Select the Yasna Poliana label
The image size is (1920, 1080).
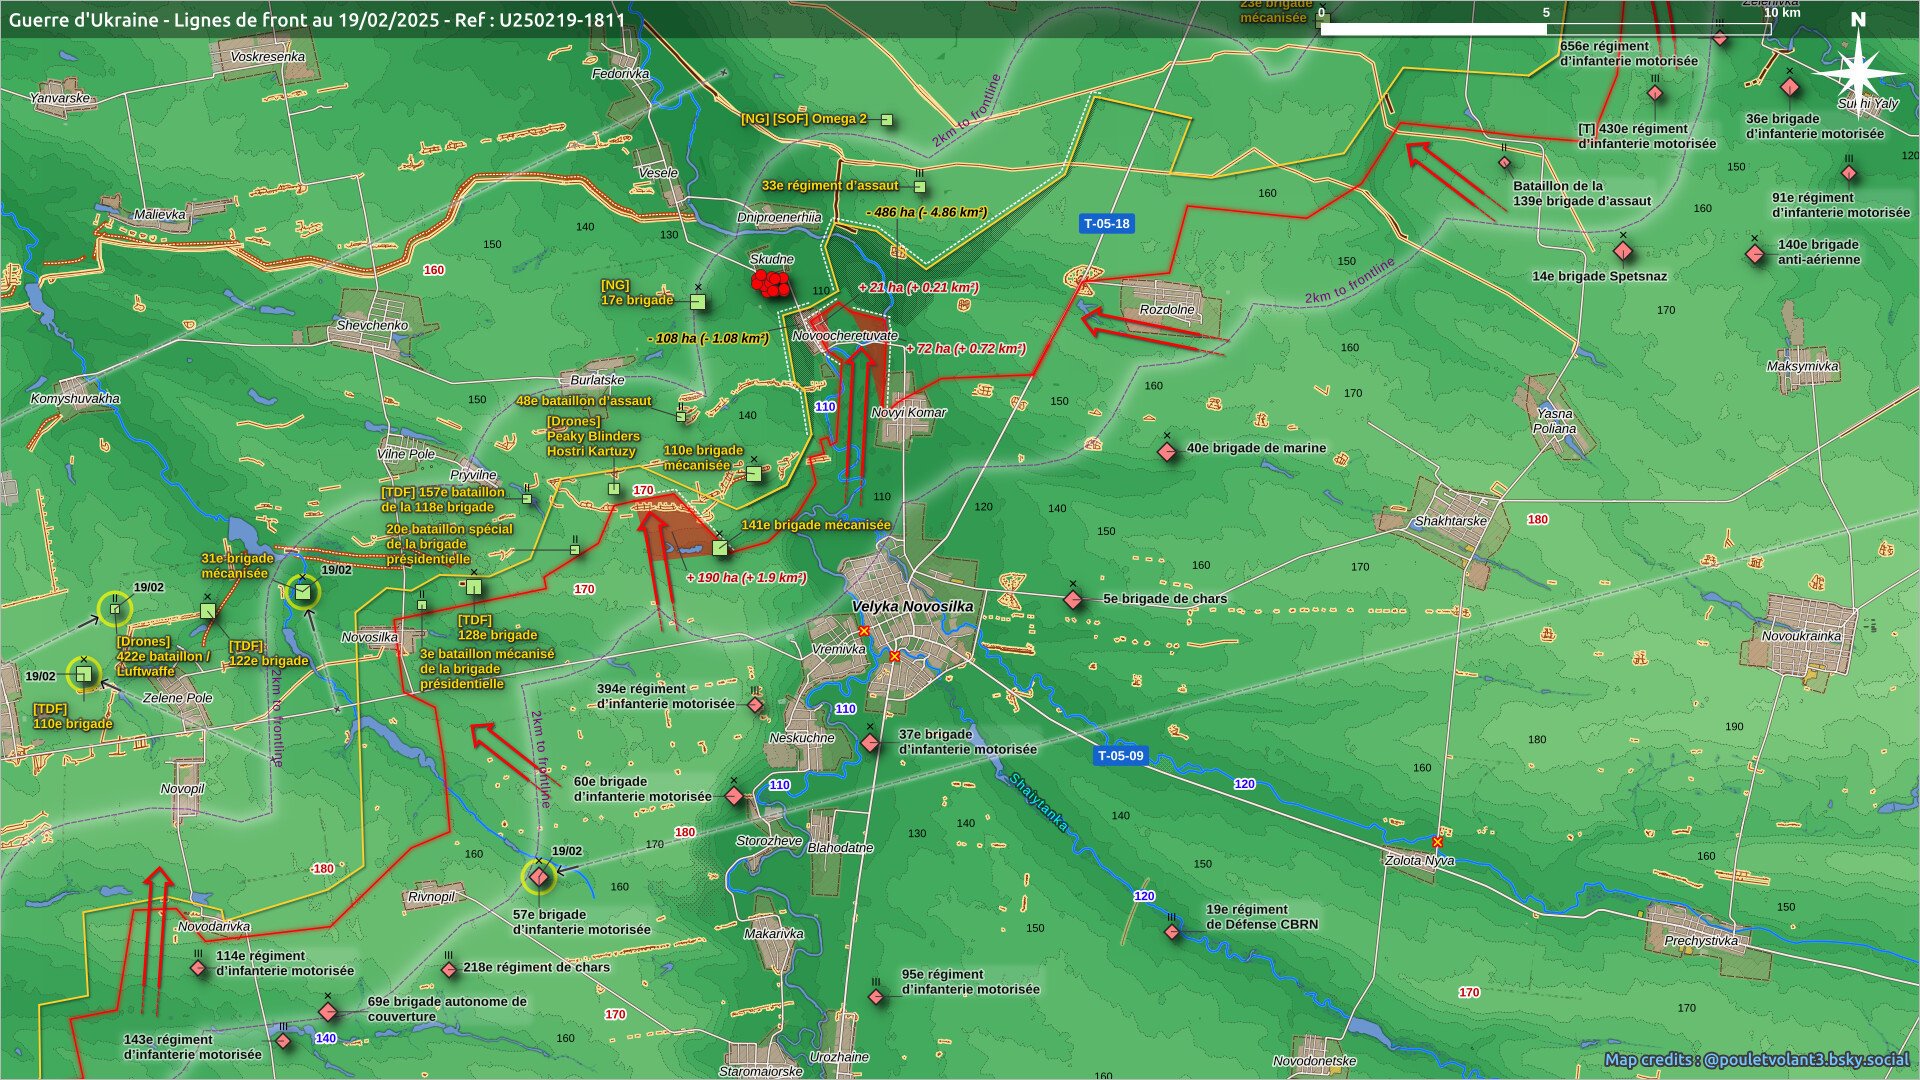1554,421
